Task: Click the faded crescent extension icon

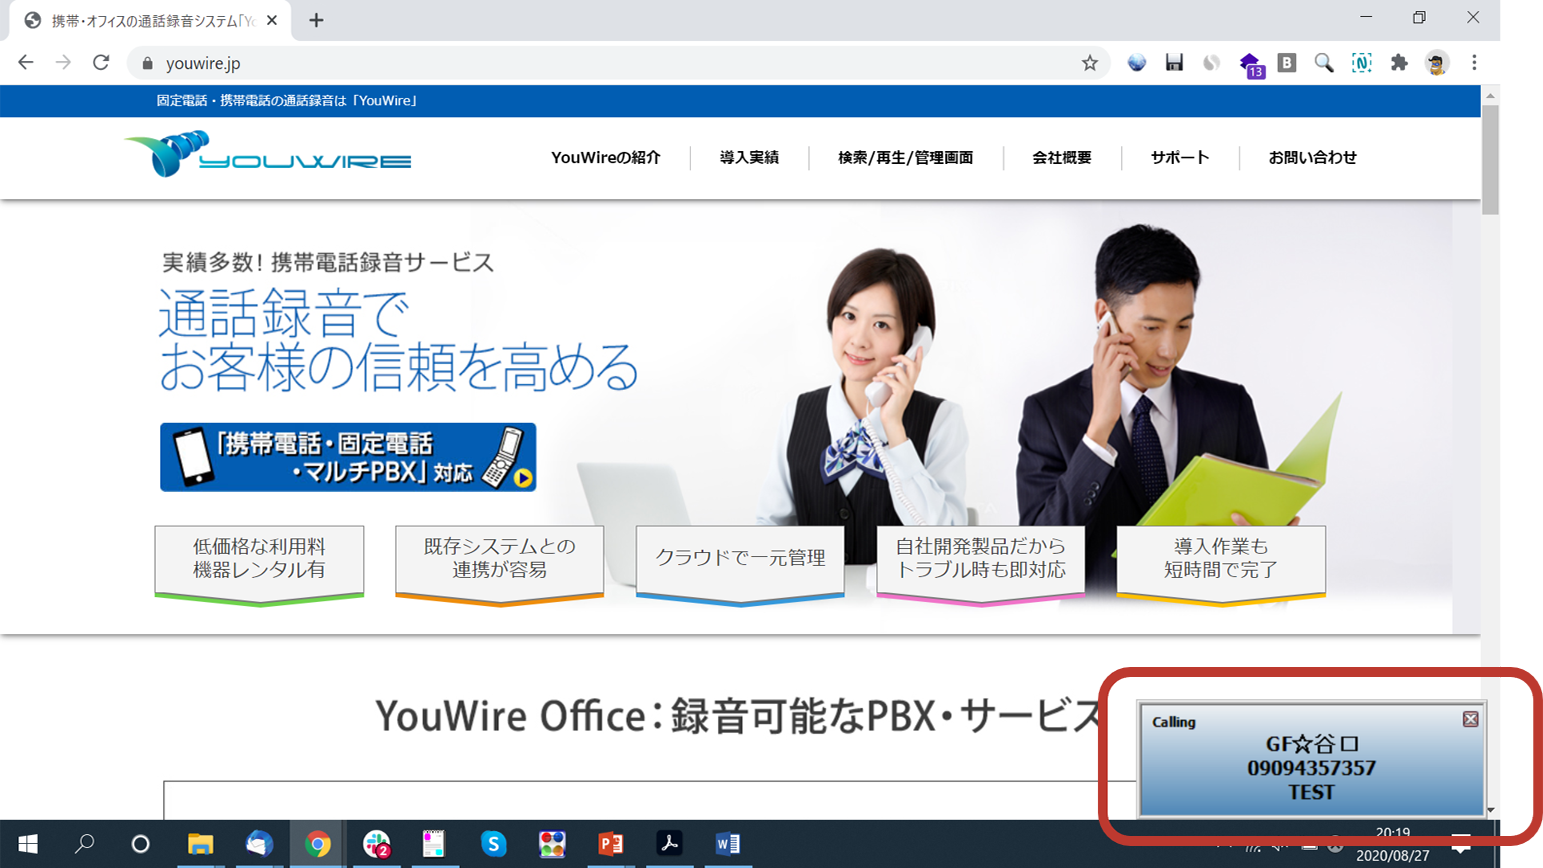Action: pyautogui.click(x=1212, y=63)
